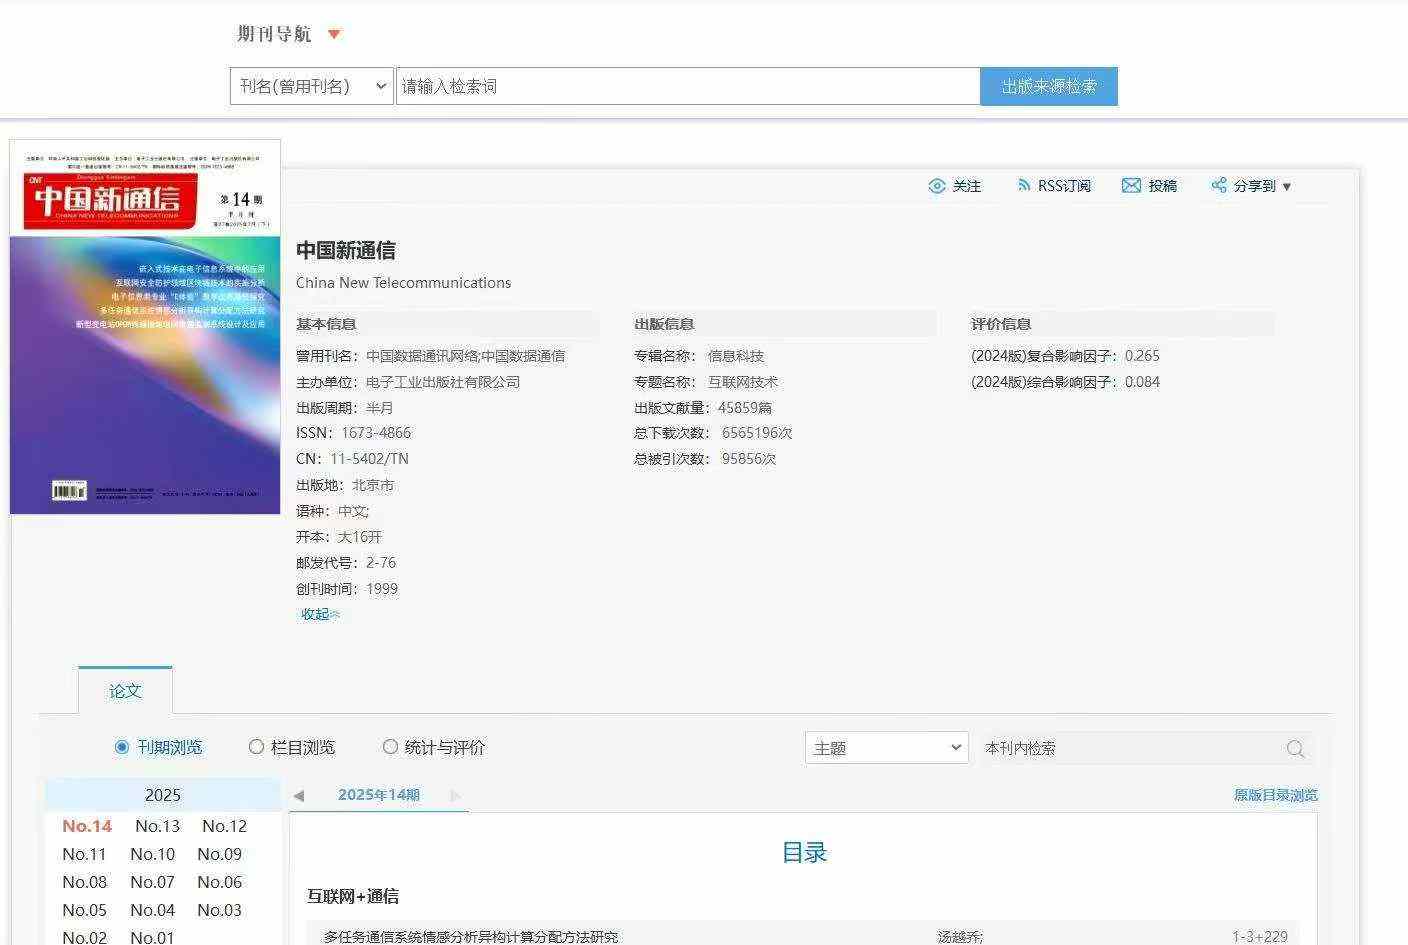Image resolution: width=1408 pixels, height=945 pixels.
Task: Click the 出版来源检索 search button
Action: point(1048,87)
